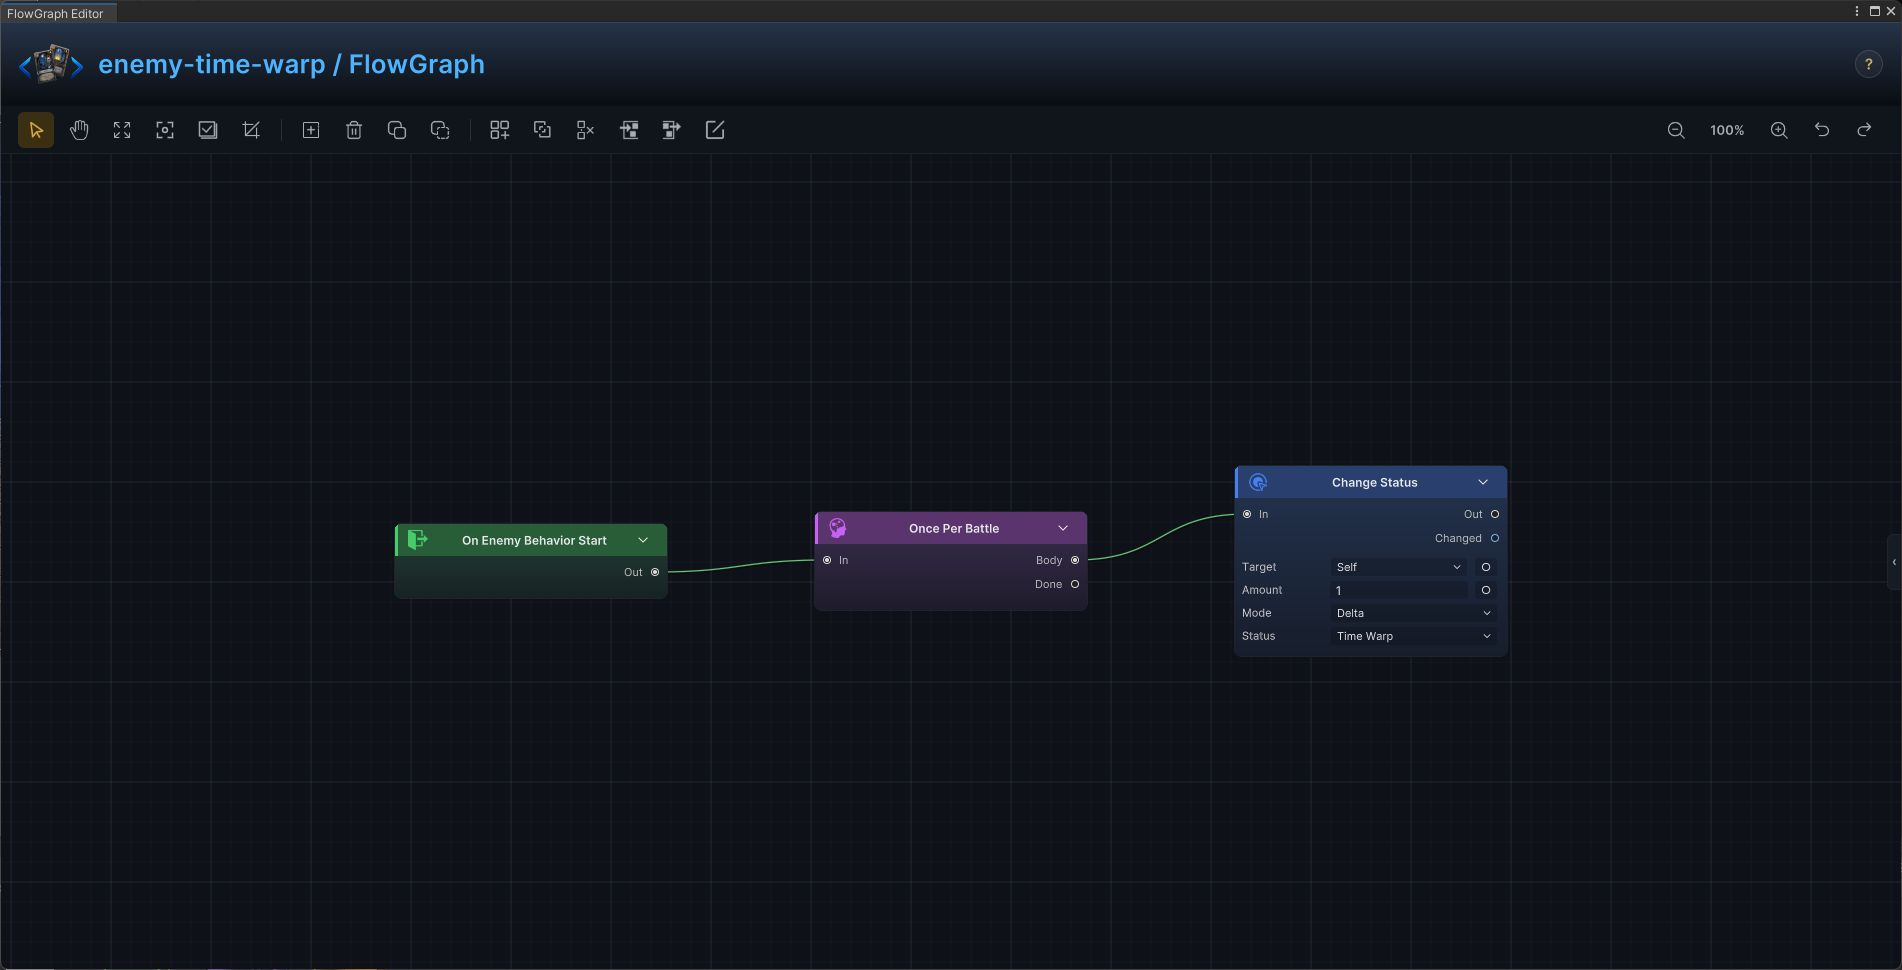Image resolution: width=1902 pixels, height=970 pixels.
Task: Click the Amount field containing 1
Action: pos(1399,590)
